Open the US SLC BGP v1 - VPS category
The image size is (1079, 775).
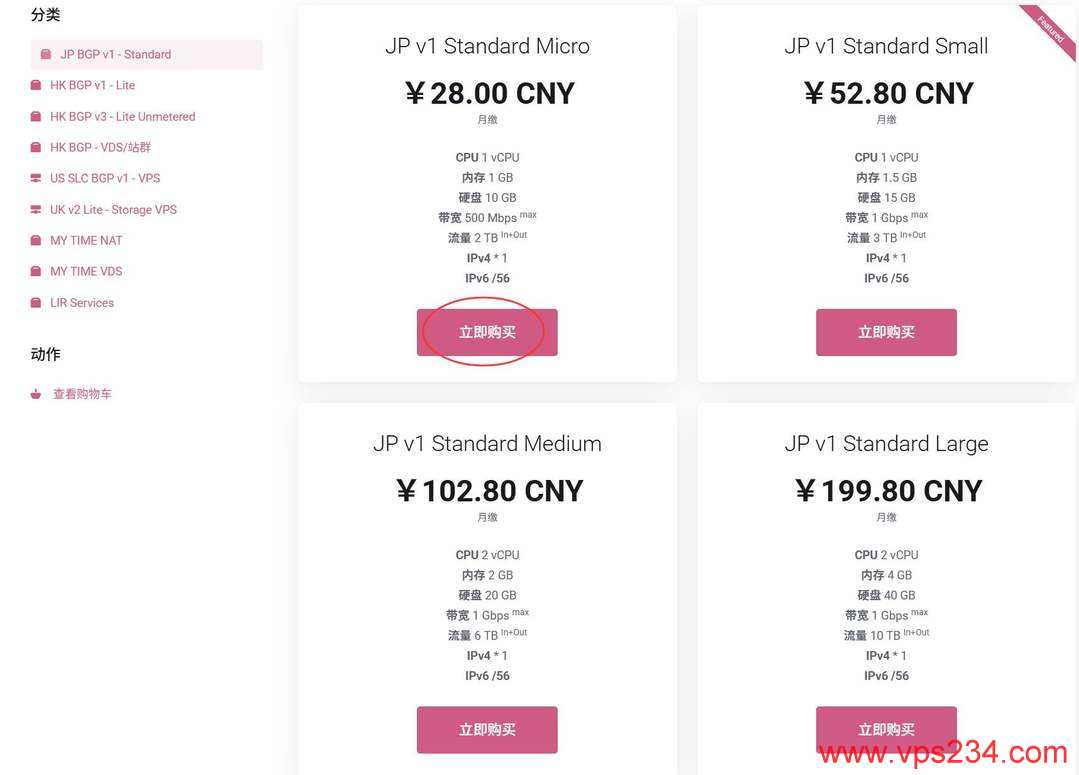(x=105, y=178)
